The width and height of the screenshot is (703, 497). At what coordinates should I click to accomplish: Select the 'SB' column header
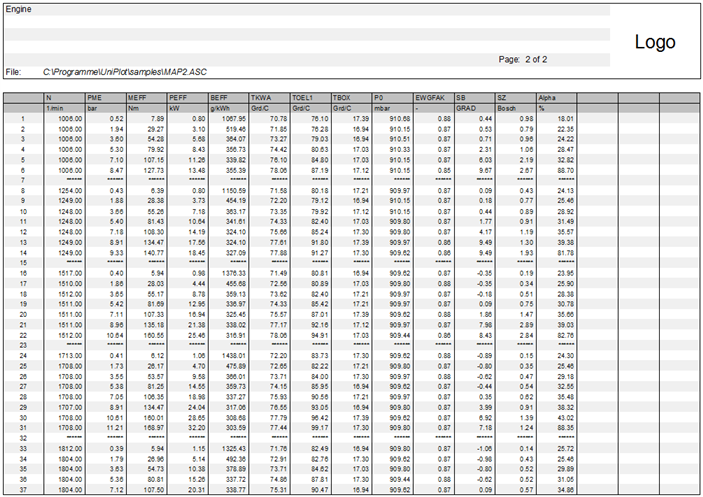[475, 98]
